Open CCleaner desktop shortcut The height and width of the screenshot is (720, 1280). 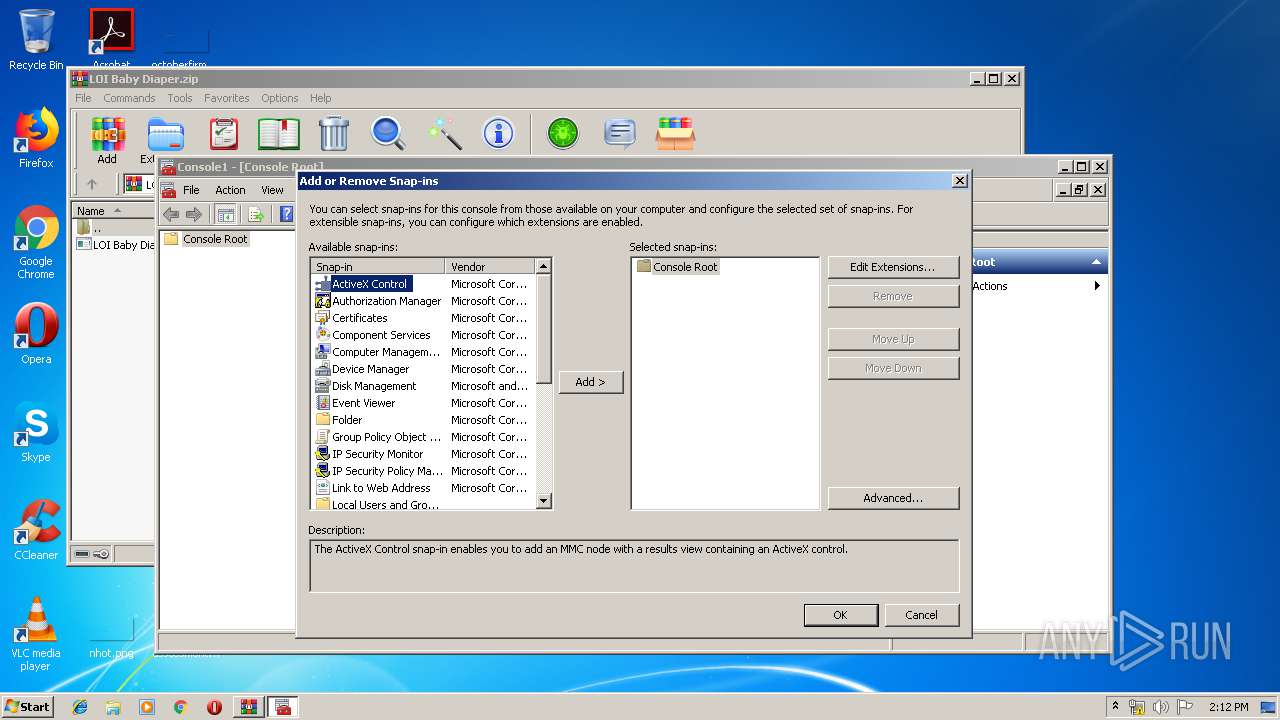36,530
